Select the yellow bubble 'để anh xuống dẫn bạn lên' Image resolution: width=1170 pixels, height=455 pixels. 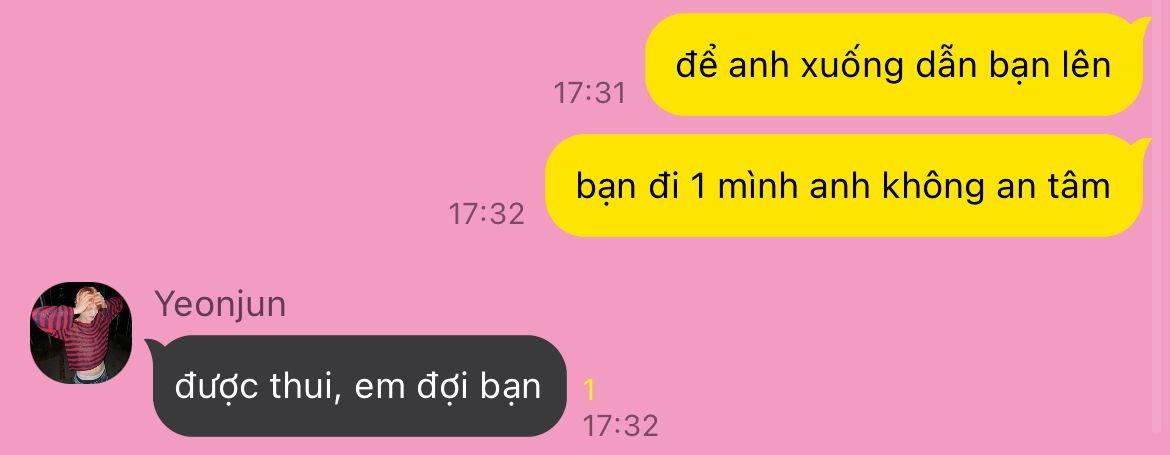click(x=893, y=65)
